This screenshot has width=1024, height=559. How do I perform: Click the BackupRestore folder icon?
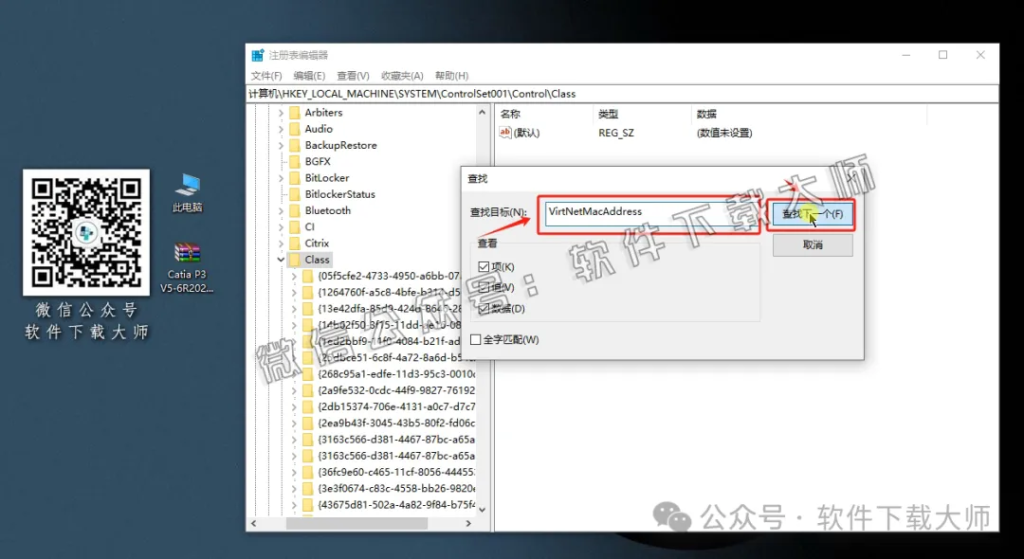(294, 145)
